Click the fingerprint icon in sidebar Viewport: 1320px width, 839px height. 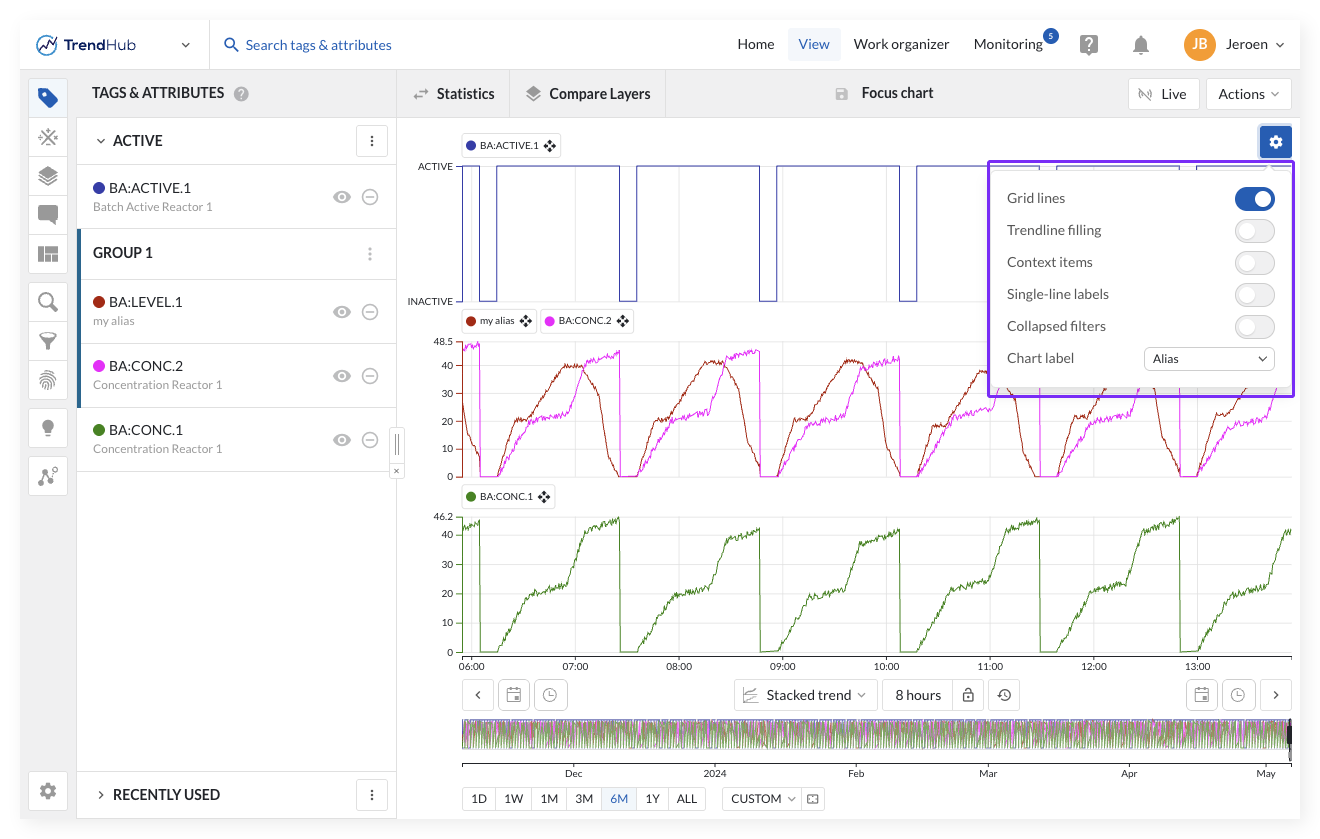pos(48,380)
